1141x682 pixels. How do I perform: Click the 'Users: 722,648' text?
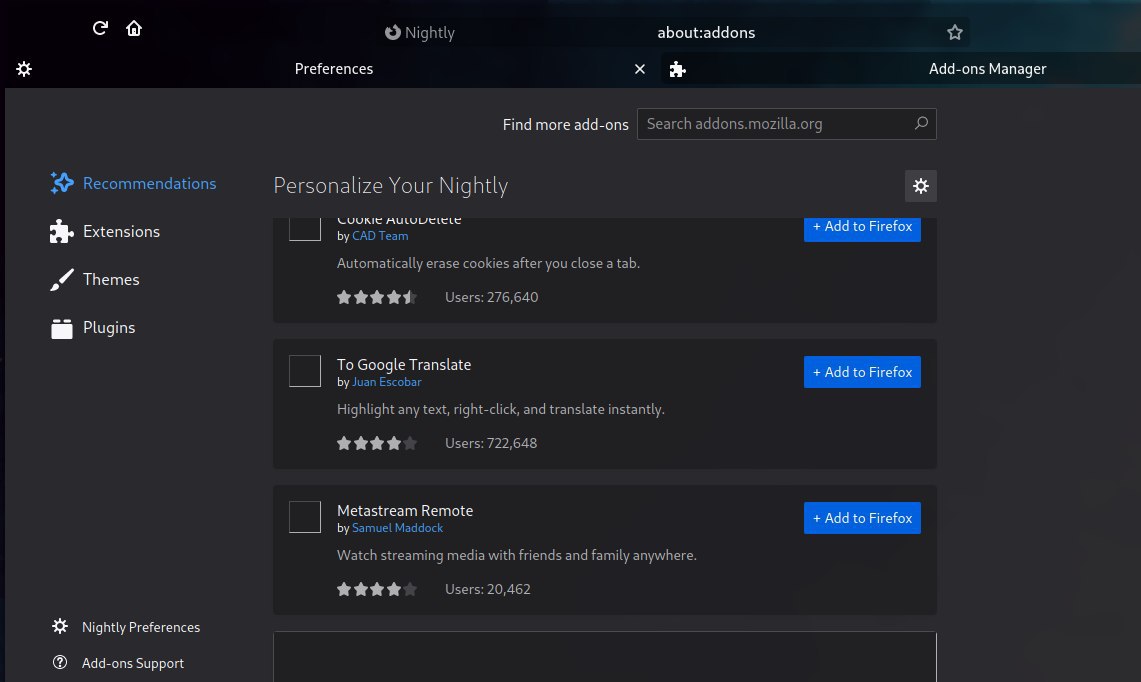tap(491, 443)
